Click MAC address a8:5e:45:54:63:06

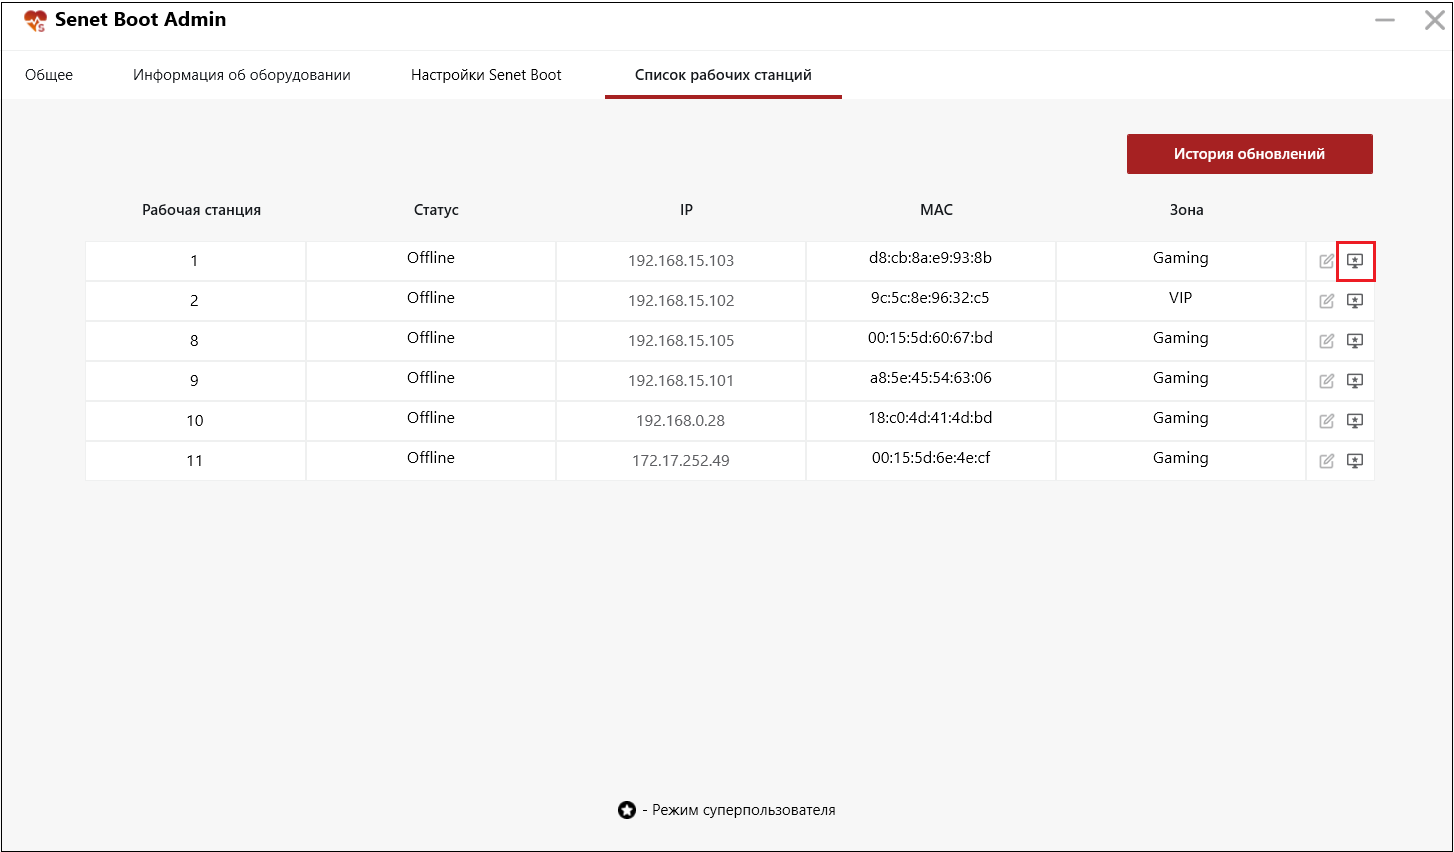tap(931, 378)
